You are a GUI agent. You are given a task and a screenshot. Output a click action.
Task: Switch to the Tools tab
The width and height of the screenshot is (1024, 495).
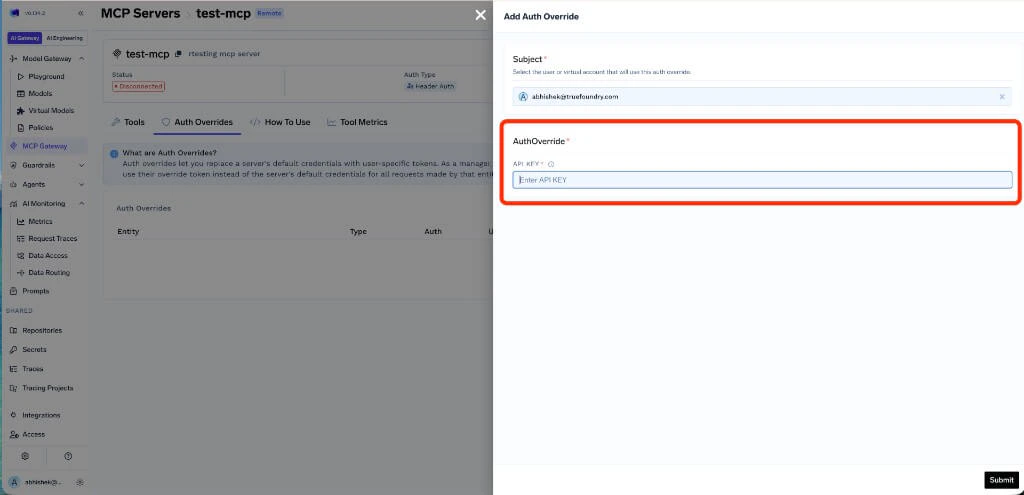[128, 122]
